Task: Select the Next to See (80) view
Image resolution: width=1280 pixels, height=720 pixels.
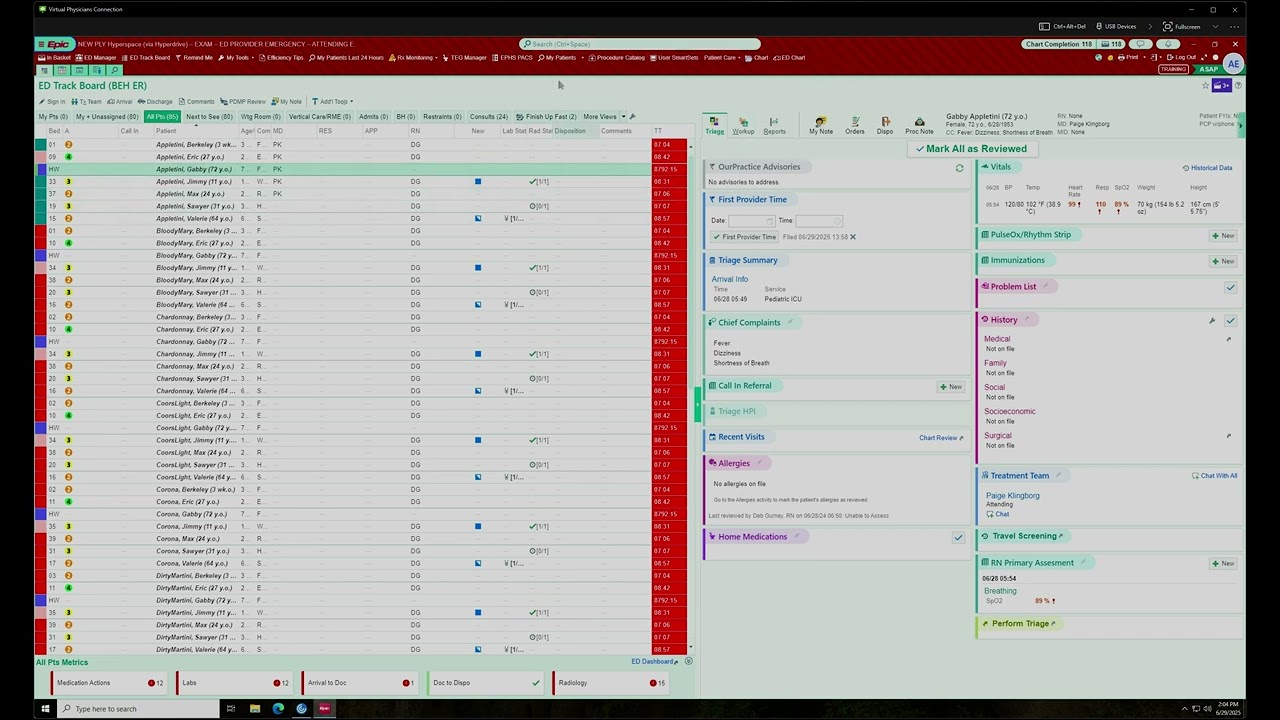Action: 209,117
